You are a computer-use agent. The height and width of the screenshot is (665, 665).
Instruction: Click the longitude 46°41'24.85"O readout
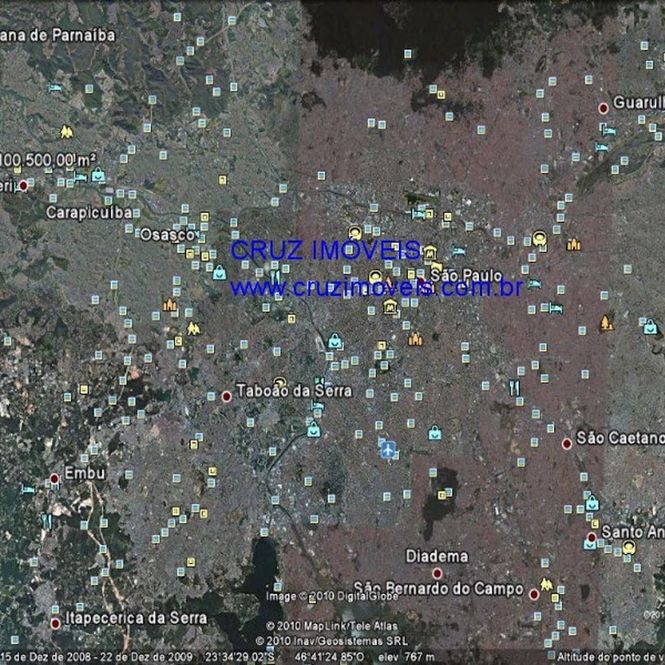pos(329,657)
